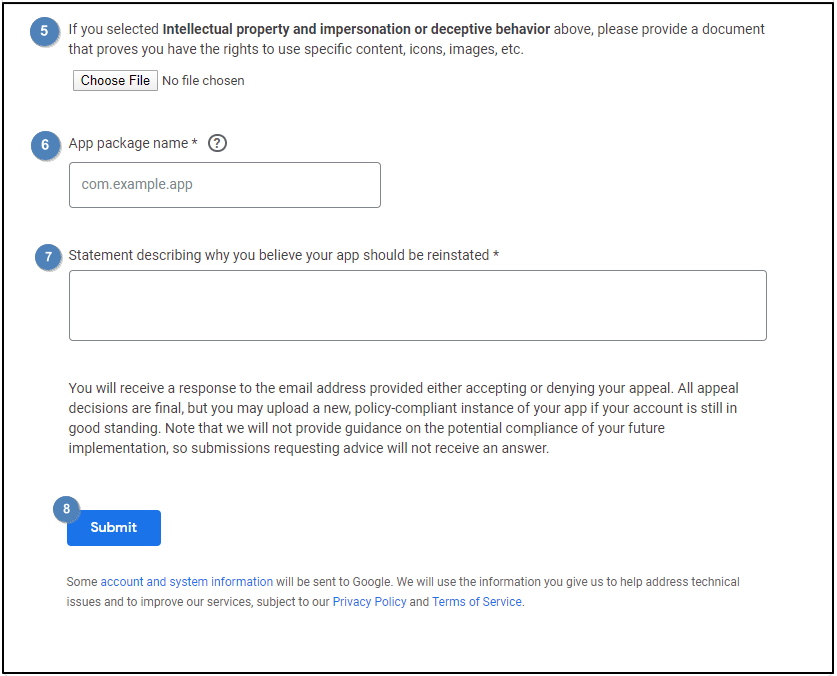The width and height of the screenshot is (837, 676).
Task: Submit the appeal form
Action: tap(114, 528)
